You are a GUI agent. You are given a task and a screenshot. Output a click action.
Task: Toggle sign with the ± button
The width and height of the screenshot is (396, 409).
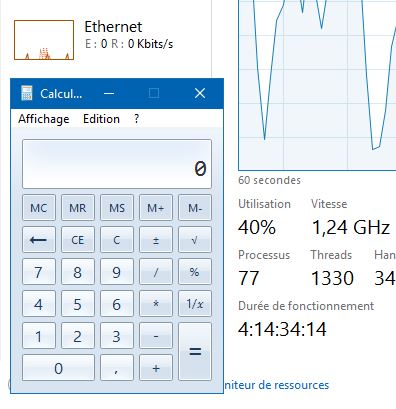click(156, 240)
